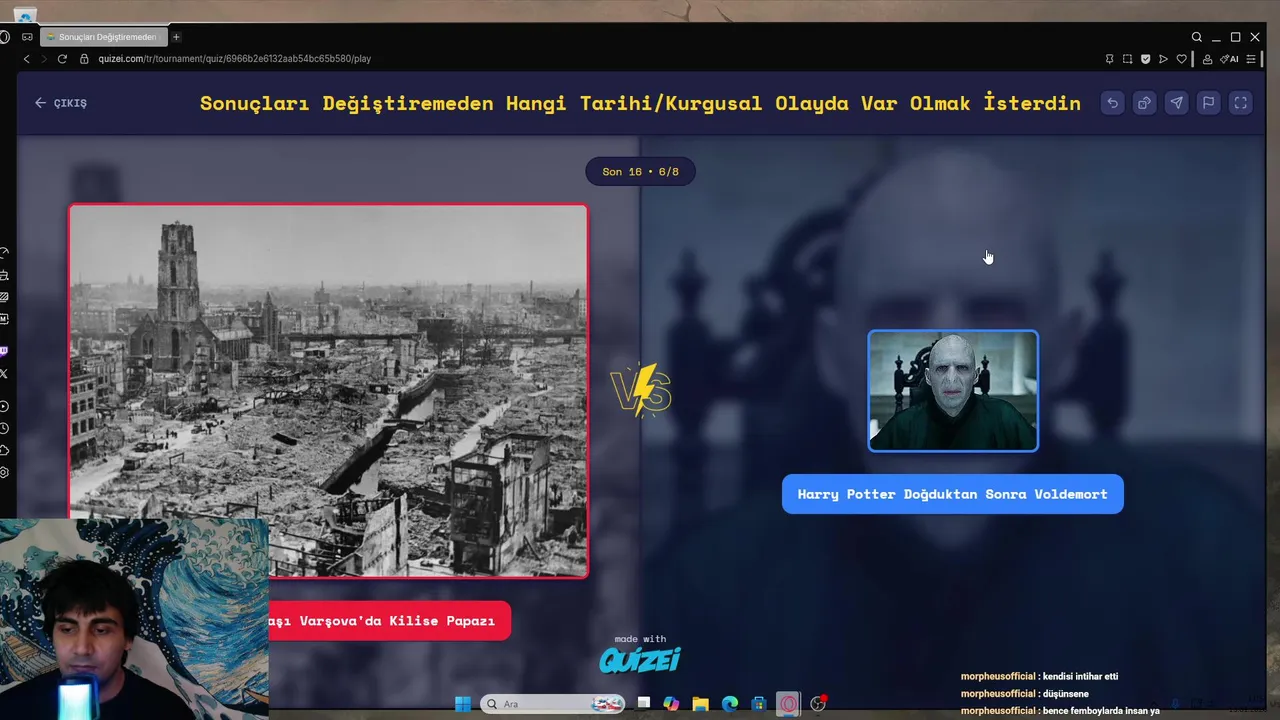Click the taskbar Ara search box
Viewport: 1280px width, 720px height.
pyautogui.click(x=553, y=704)
